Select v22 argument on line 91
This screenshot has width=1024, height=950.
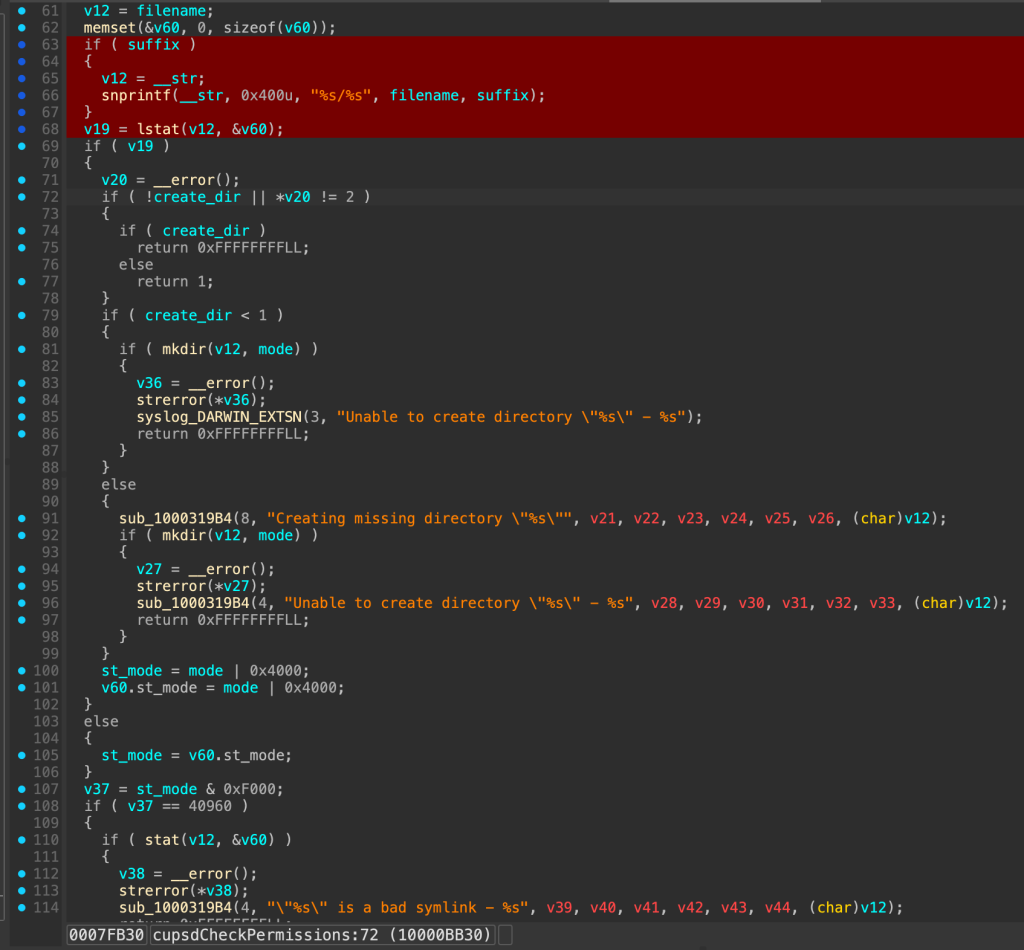(647, 518)
